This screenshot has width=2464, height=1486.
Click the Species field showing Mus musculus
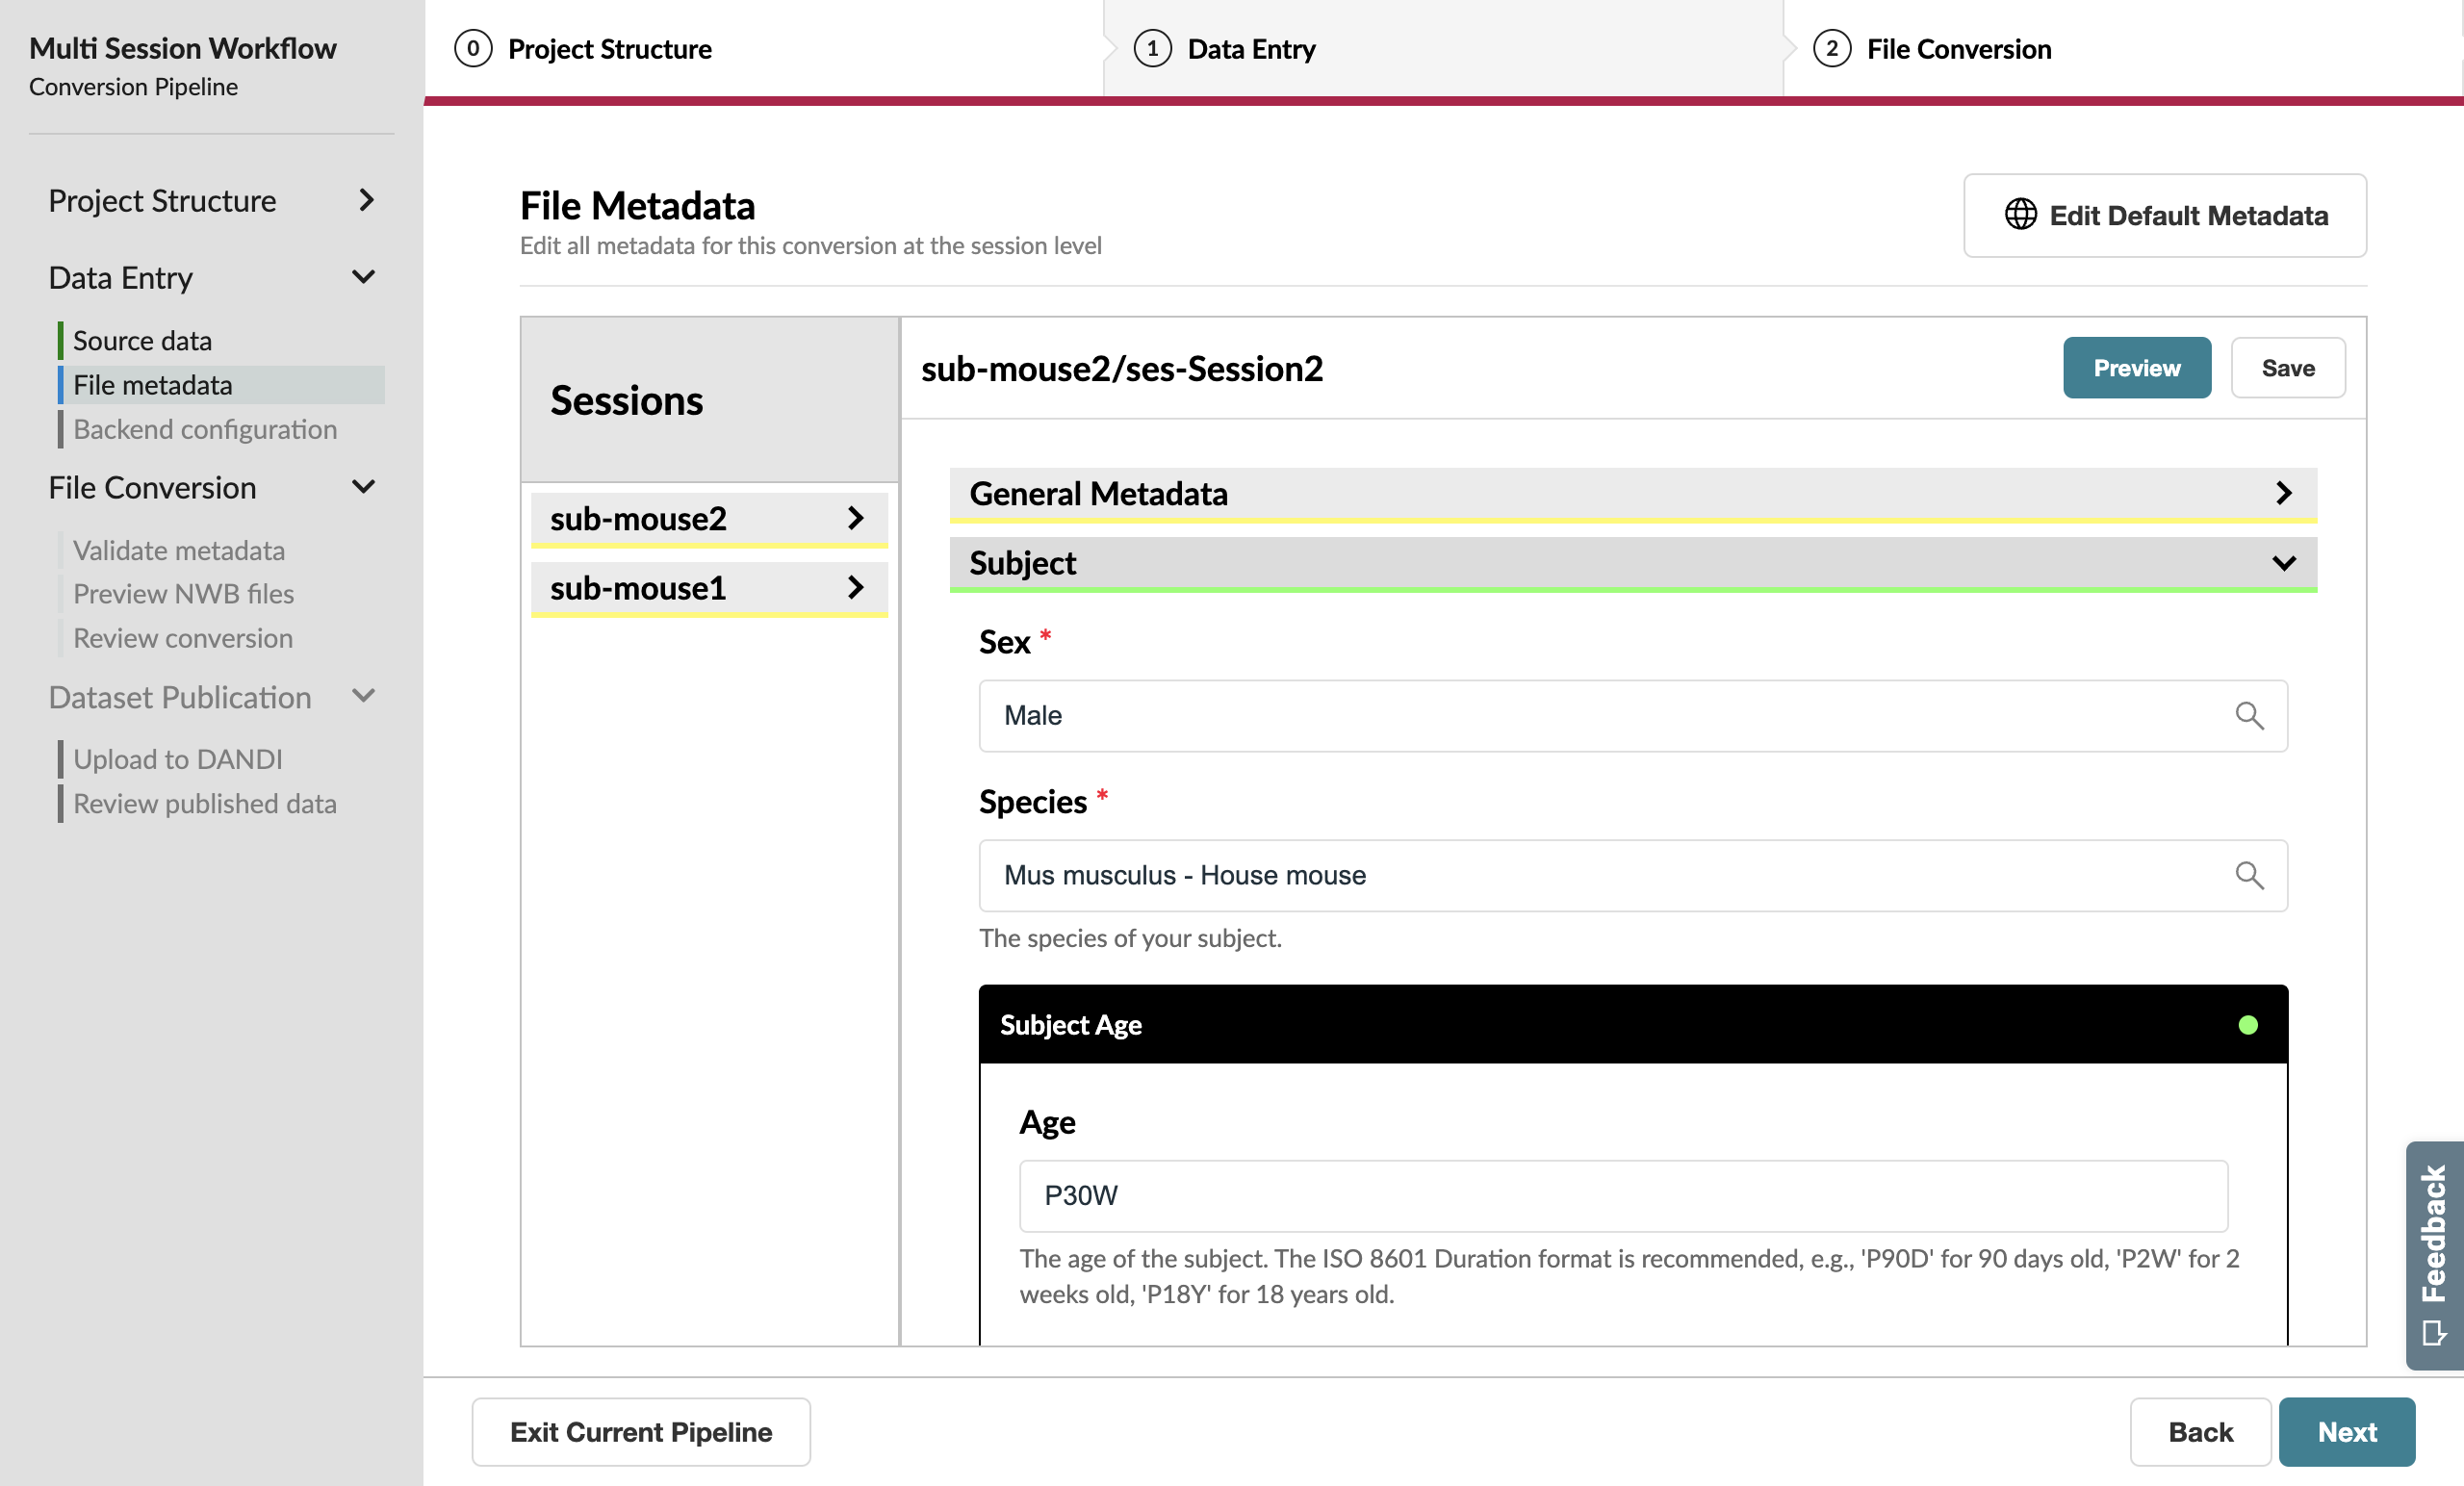1633,876
